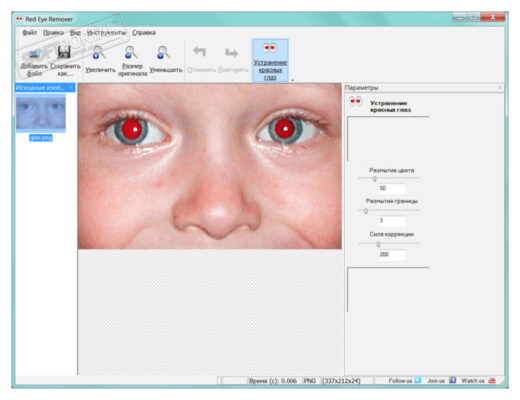
Task: Activate the Устранение красных глаз tool
Action: (270, 60)
